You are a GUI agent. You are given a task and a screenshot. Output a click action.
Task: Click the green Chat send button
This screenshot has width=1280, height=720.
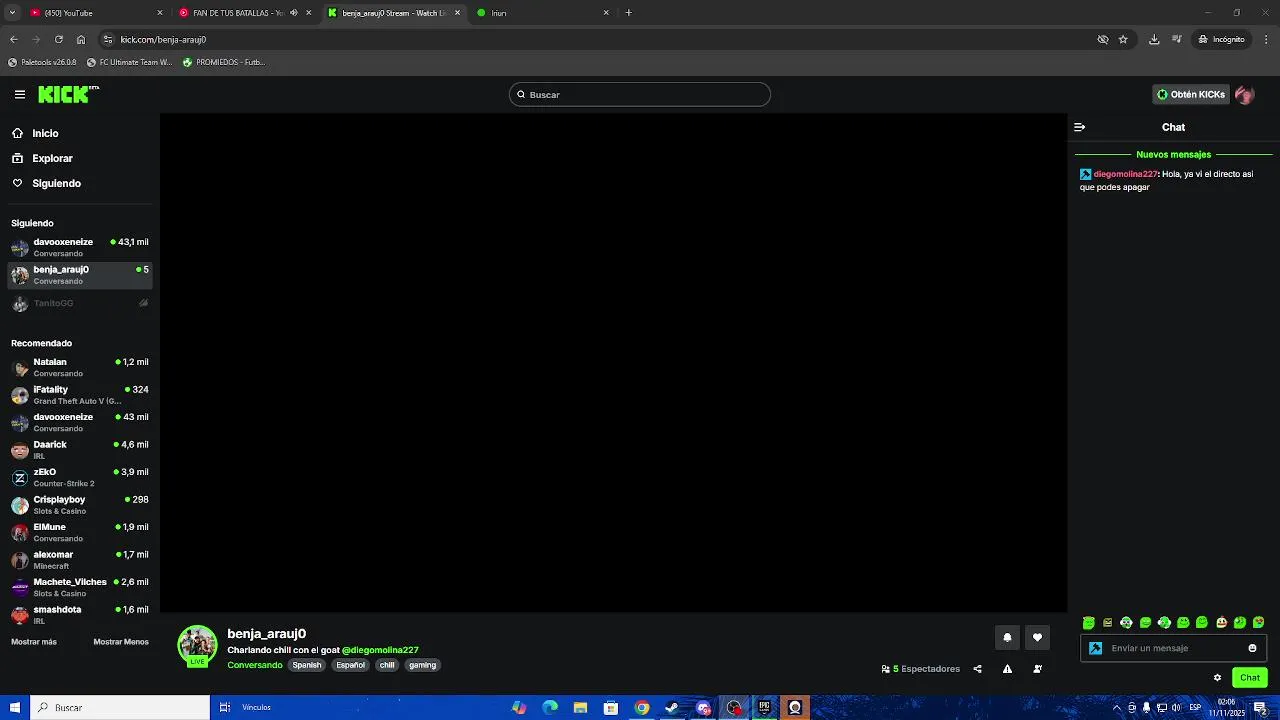[x=1250, y=677]
